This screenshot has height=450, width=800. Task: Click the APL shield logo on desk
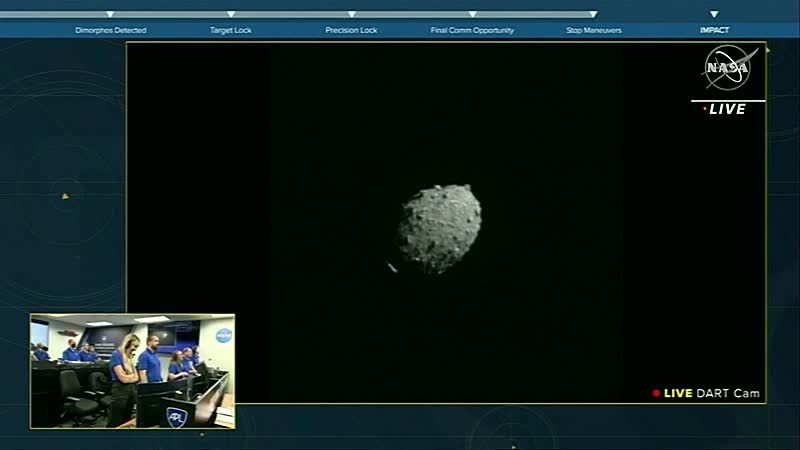tap(177, 416)
